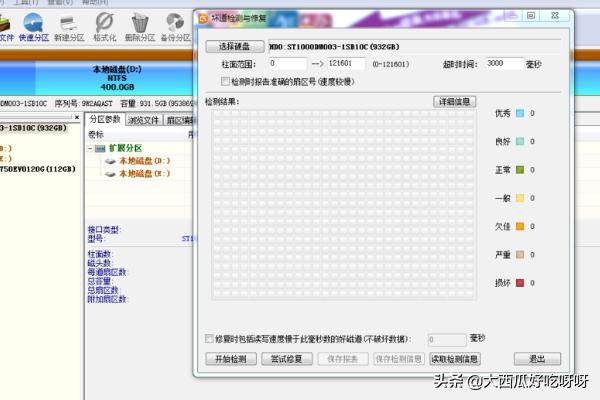Switch to the 浏览文件 tab
Screen dimensions: 600x400
143,120
